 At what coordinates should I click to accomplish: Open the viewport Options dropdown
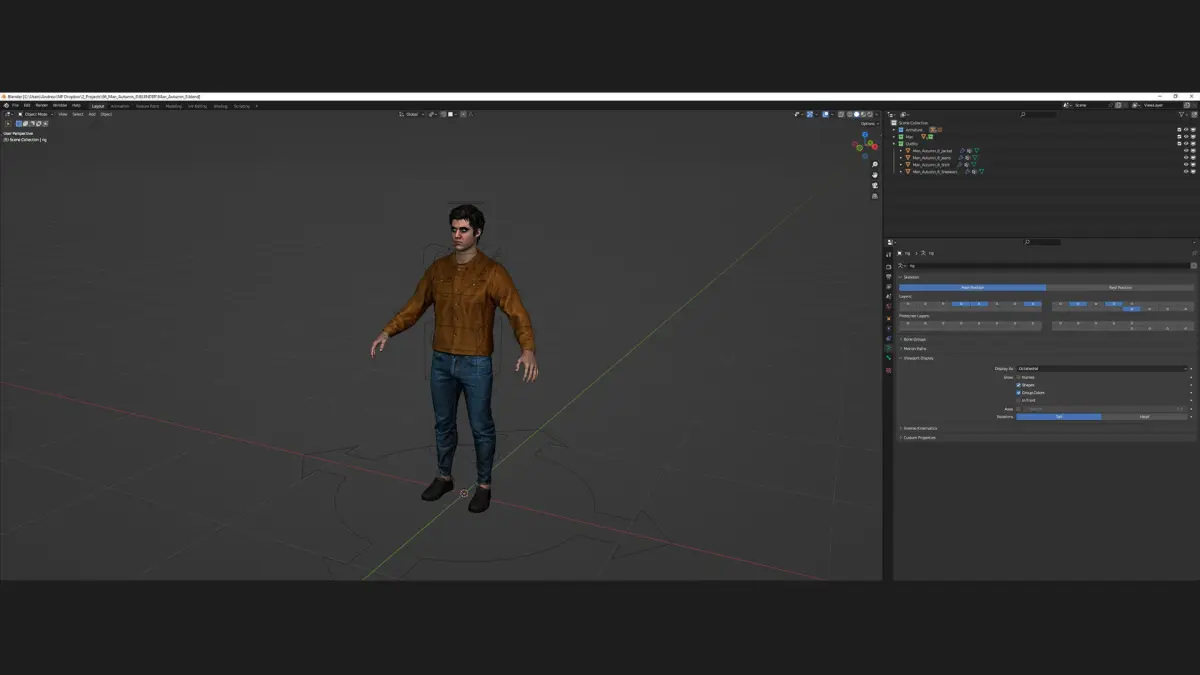pos(869,124)
